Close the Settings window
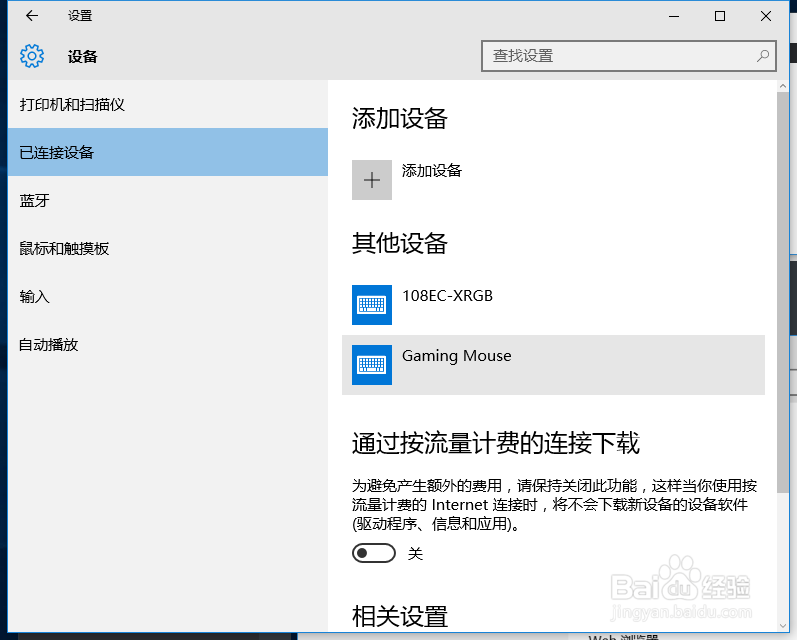Screen dimensions: 797x640 pos(765,16)
